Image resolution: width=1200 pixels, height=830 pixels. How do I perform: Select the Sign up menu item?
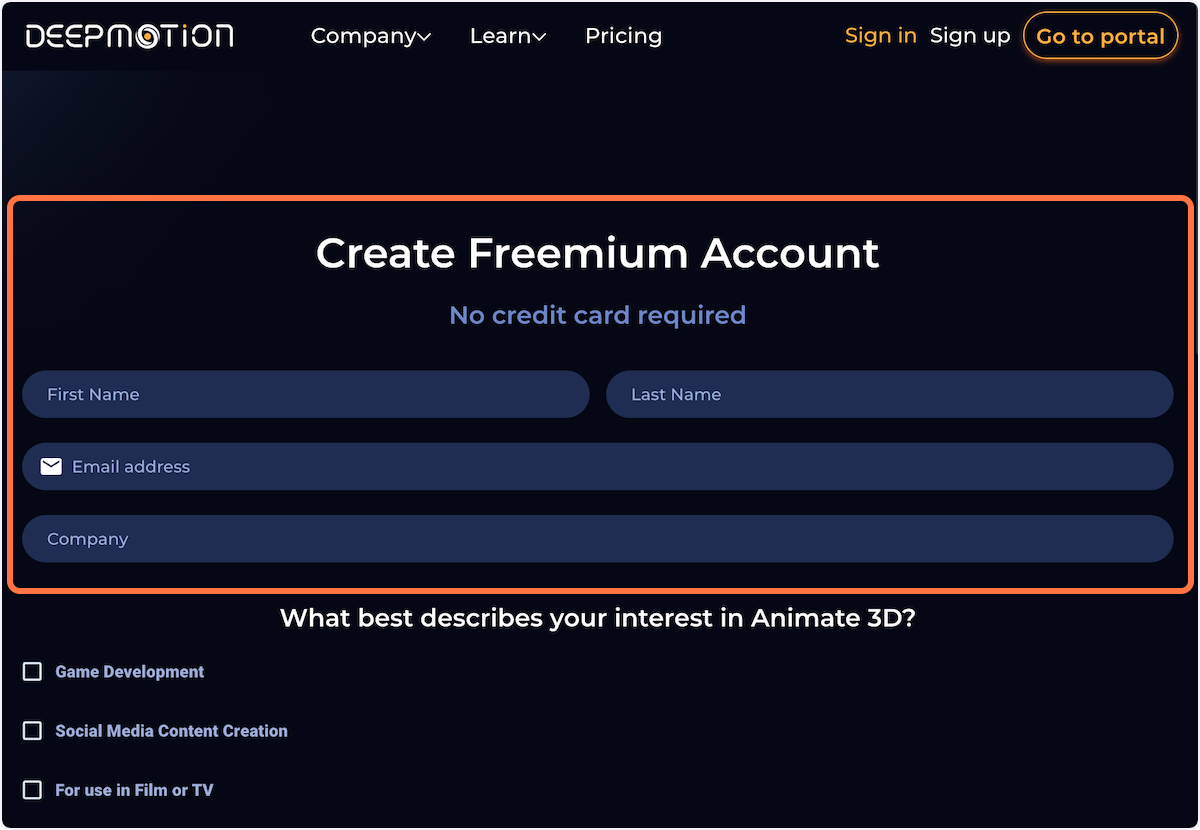[x=969, y=35]
